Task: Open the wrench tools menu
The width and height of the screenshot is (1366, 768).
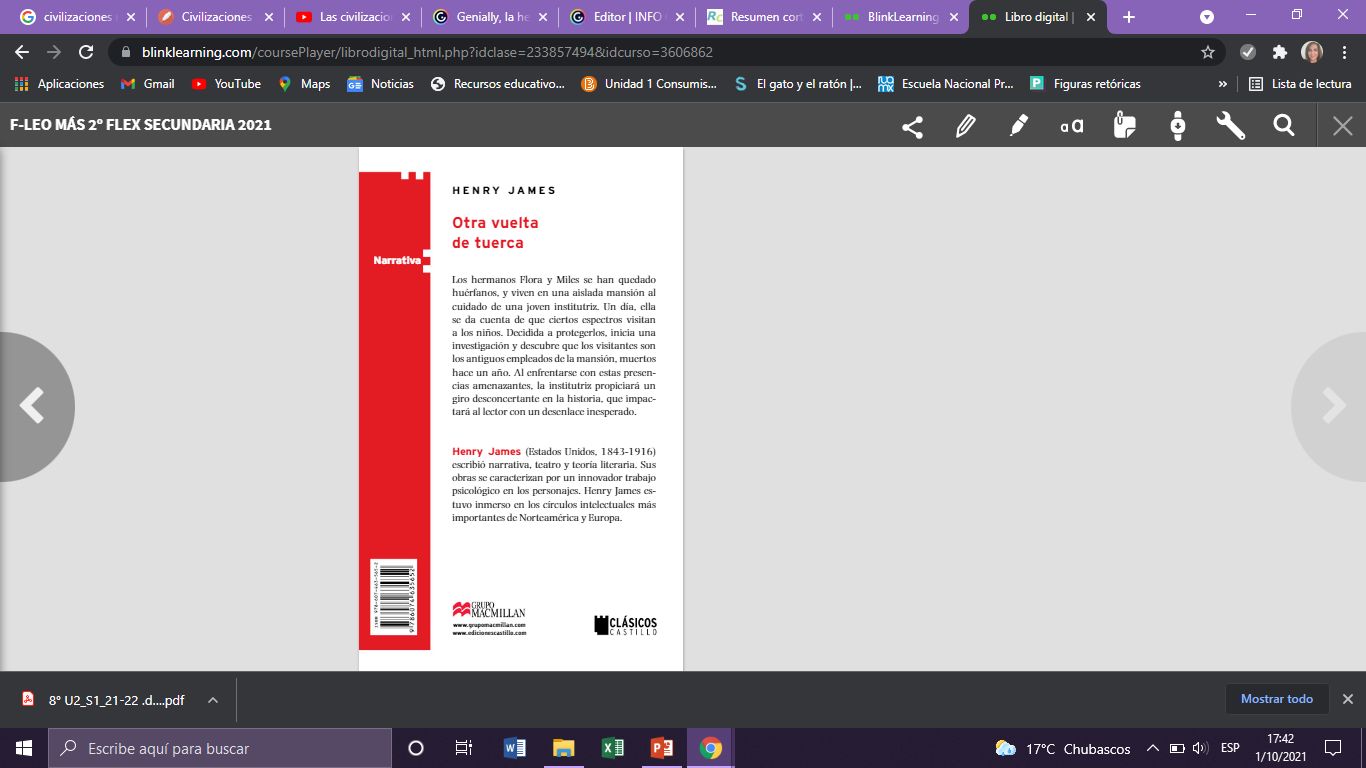Action: (1230, 125)
